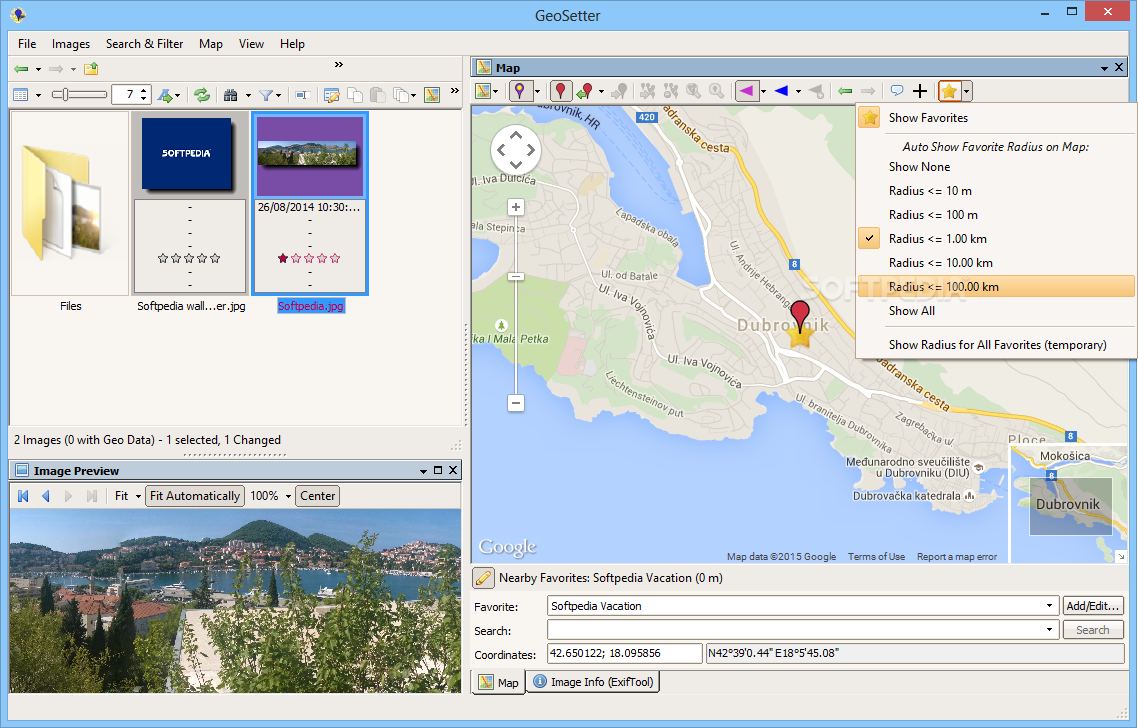Click the sort order icon
Image resolution: width=1138 pixels, height=728 pixels.
point(165,95)
